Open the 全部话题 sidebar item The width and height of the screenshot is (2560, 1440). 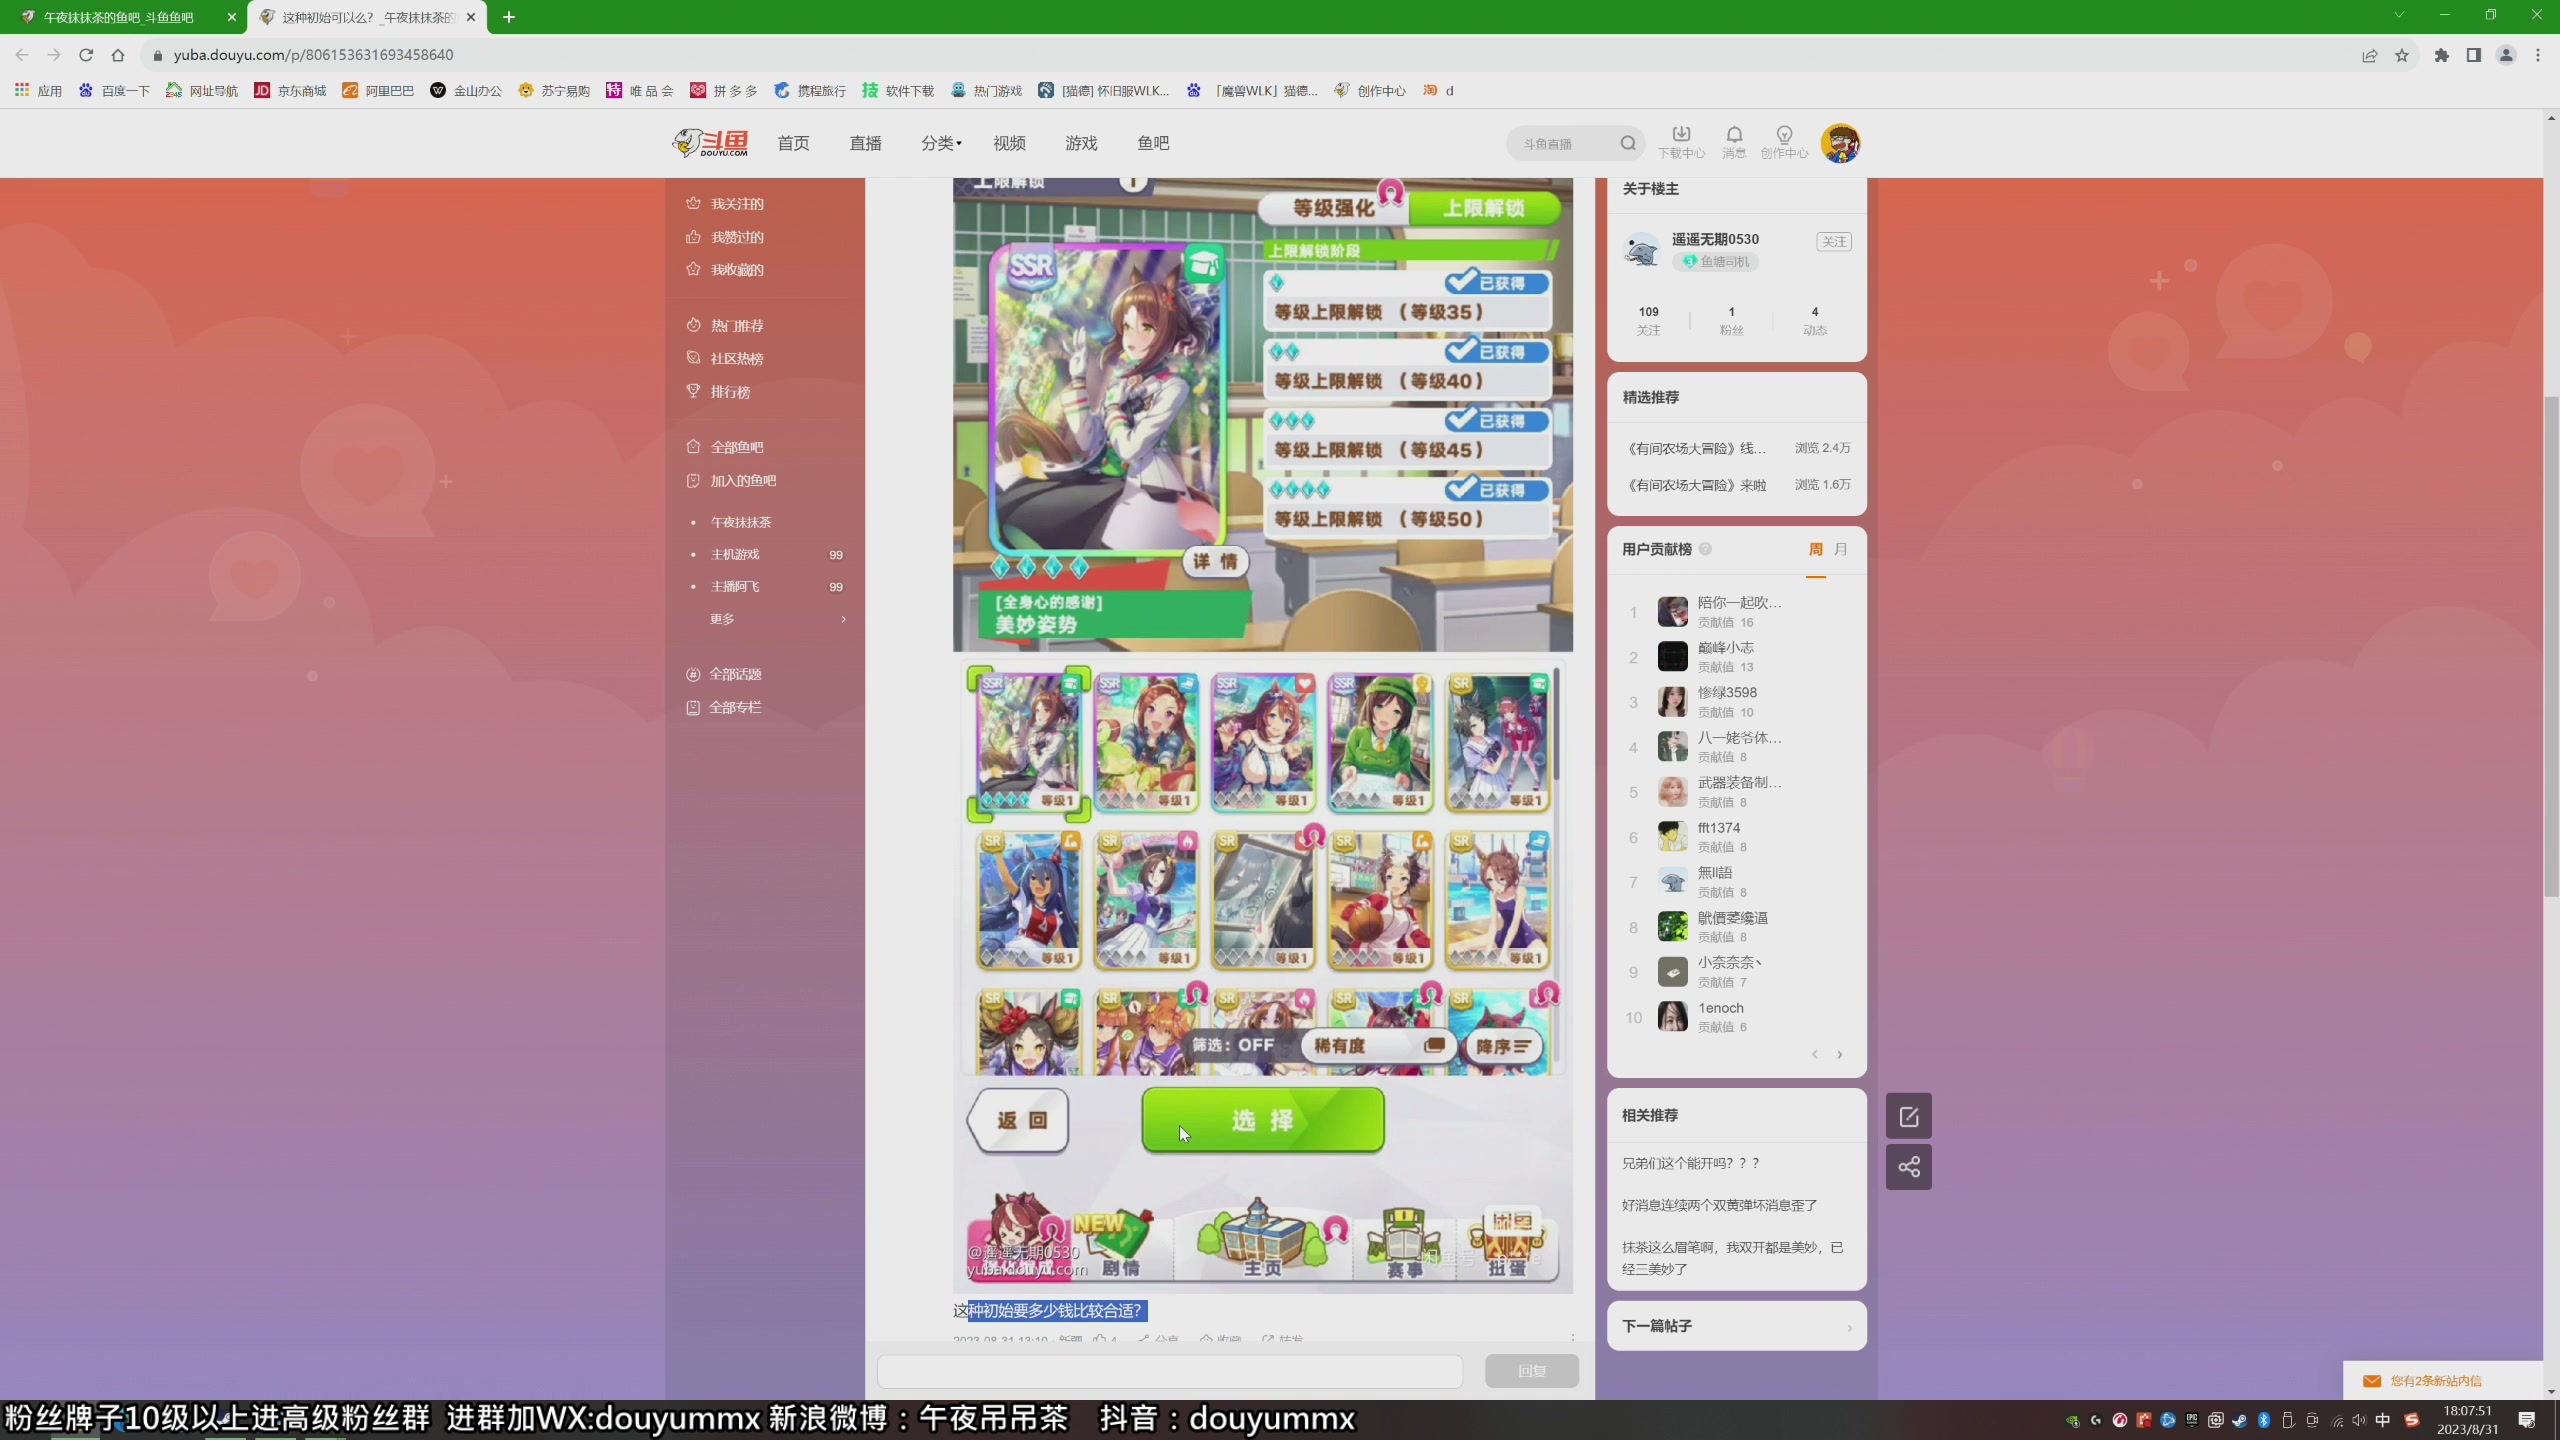click(x=725, y=674)
